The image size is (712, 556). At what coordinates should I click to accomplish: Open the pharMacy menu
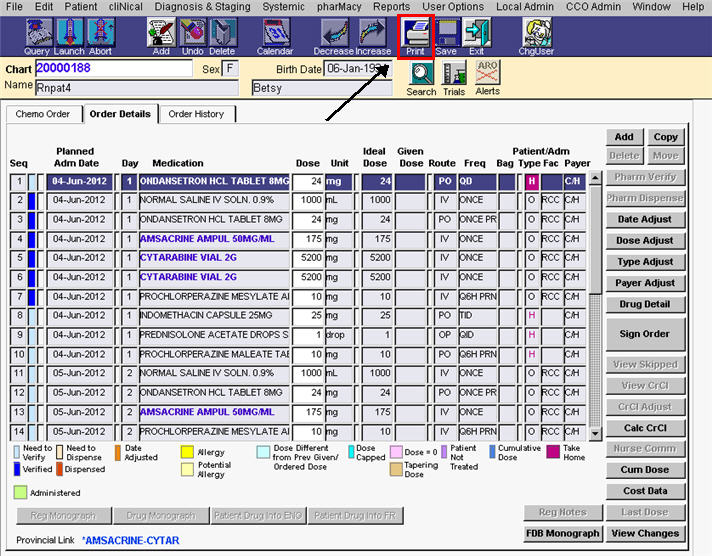(x=339, y=7)
